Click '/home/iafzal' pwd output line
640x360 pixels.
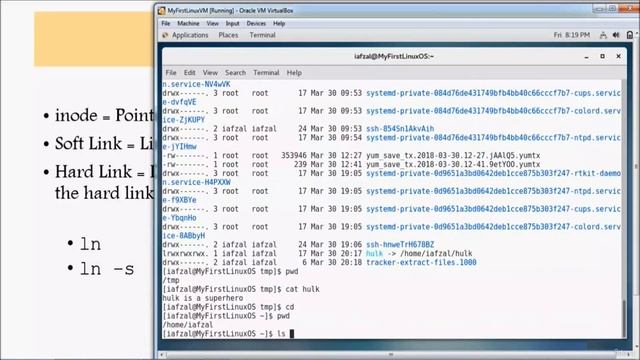[188, 325]
